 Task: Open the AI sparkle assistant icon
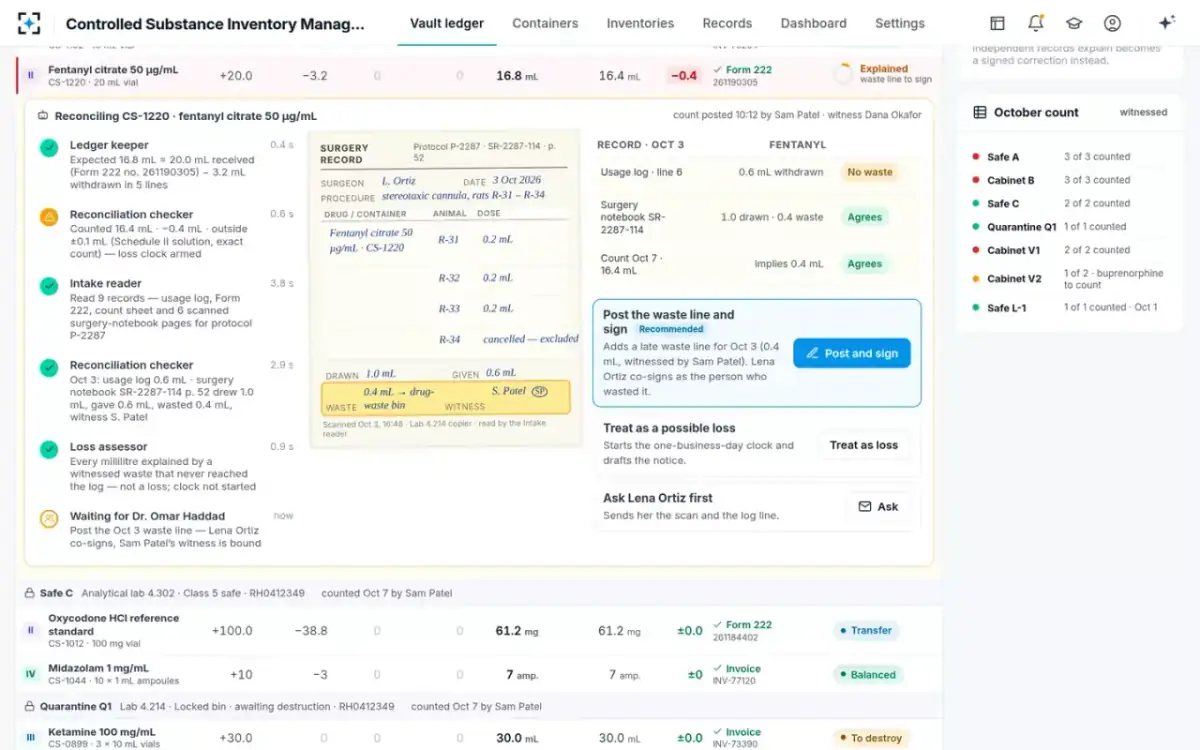(1166, 23)
